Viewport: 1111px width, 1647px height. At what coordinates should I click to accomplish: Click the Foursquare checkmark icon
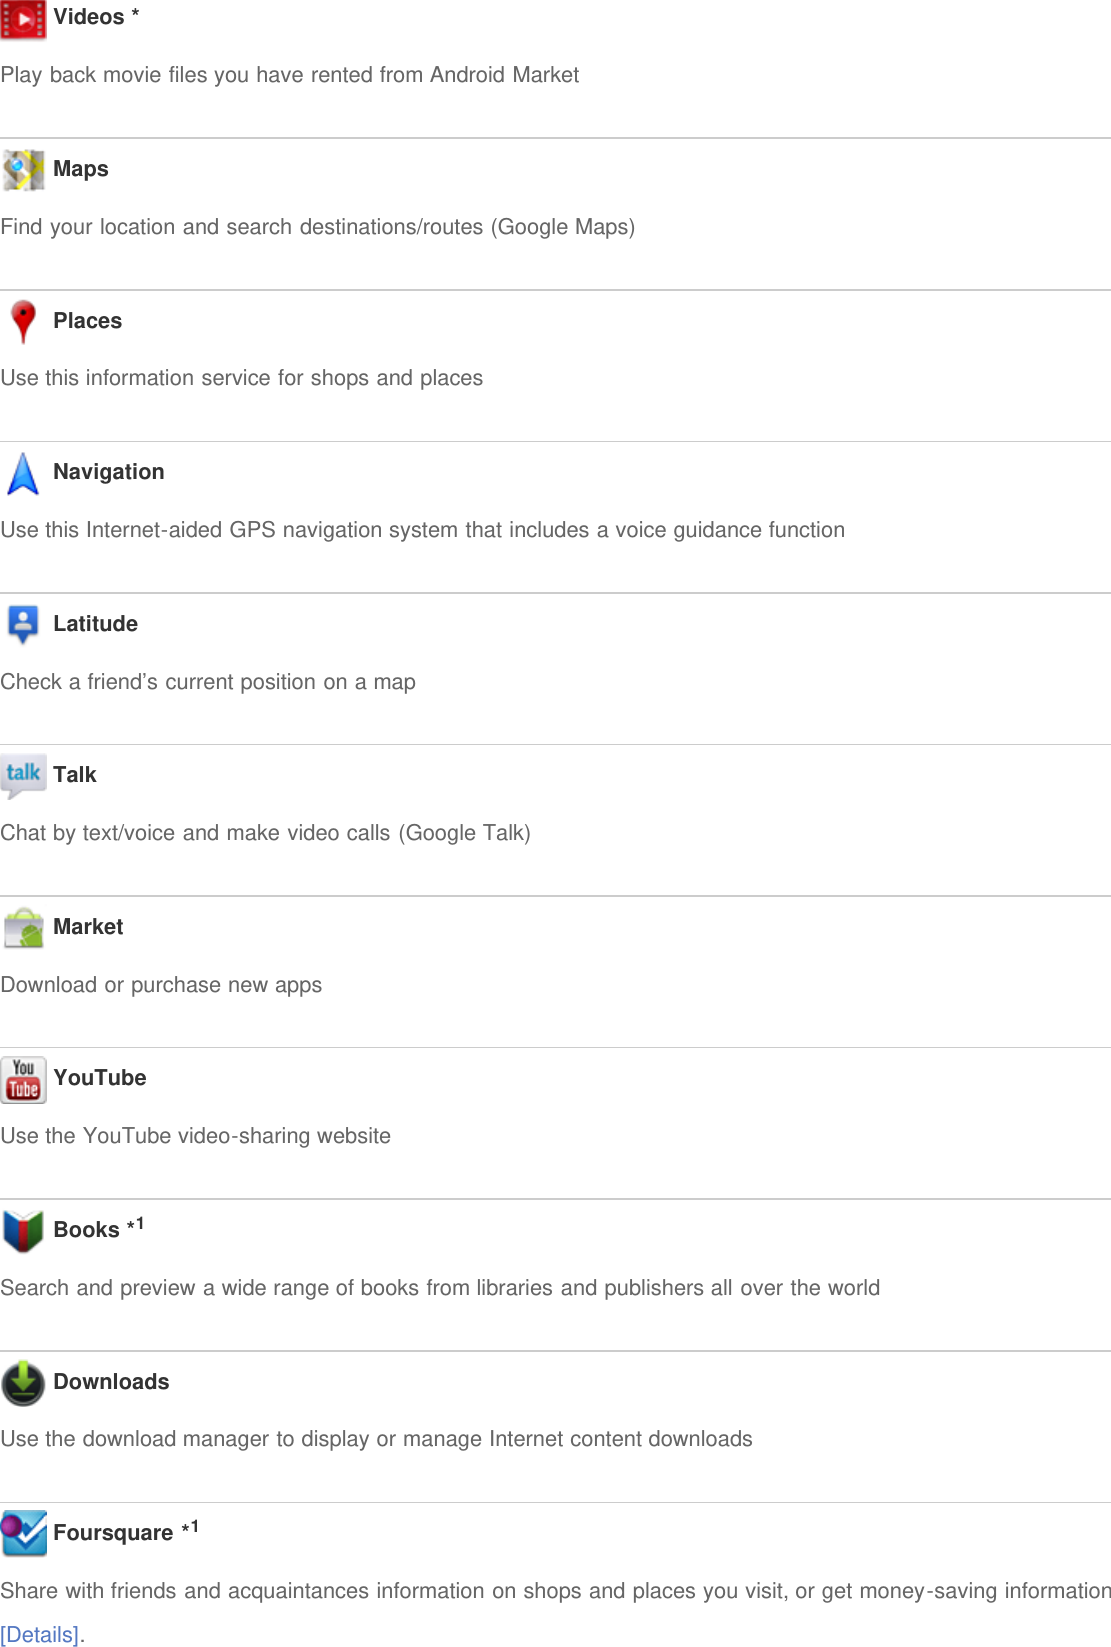(x=24, y=1533)
